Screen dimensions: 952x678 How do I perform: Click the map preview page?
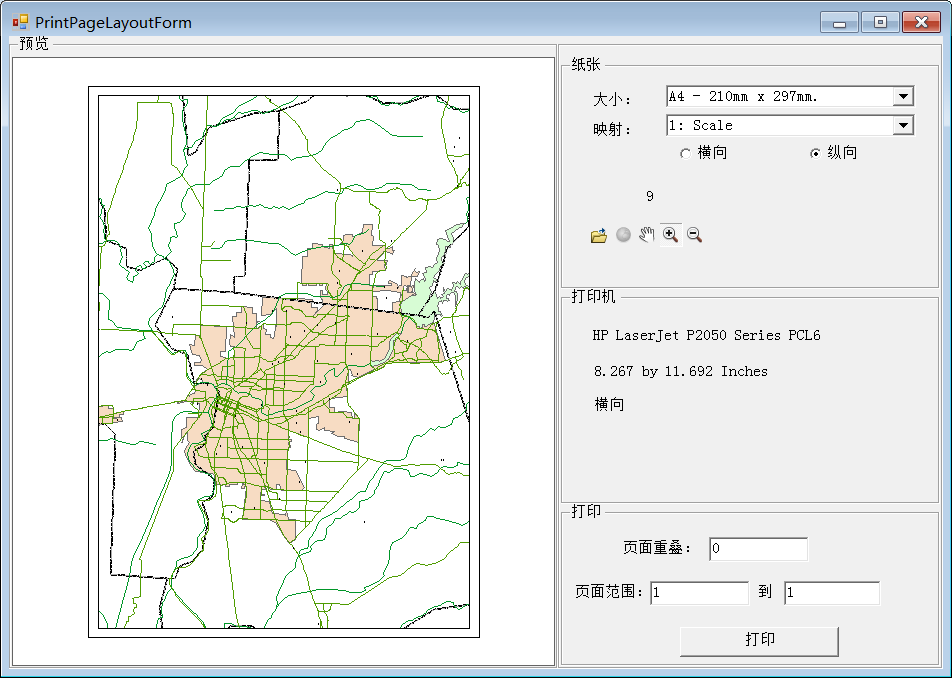284,361
